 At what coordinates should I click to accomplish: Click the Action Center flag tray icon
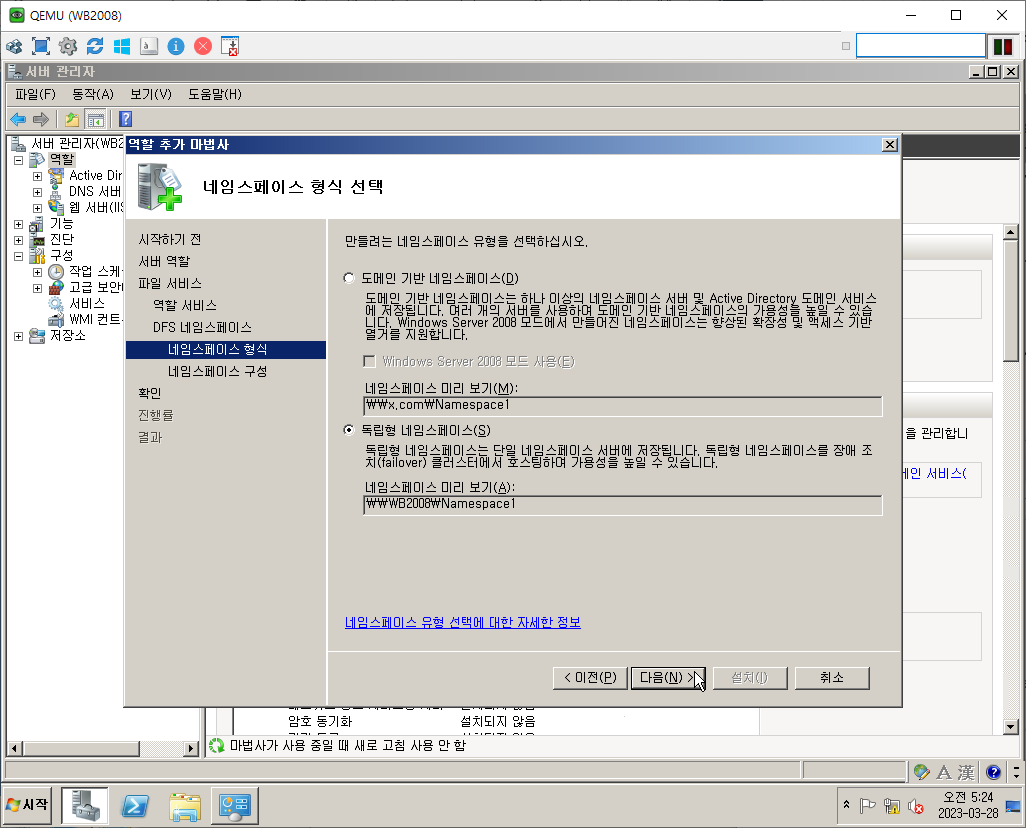pyautogui.click(x=867, y=806)
